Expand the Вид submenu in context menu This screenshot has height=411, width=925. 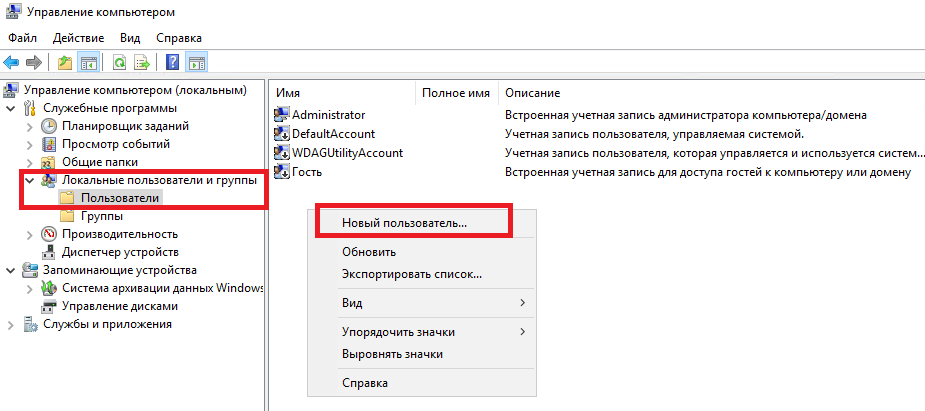point(433,304)
